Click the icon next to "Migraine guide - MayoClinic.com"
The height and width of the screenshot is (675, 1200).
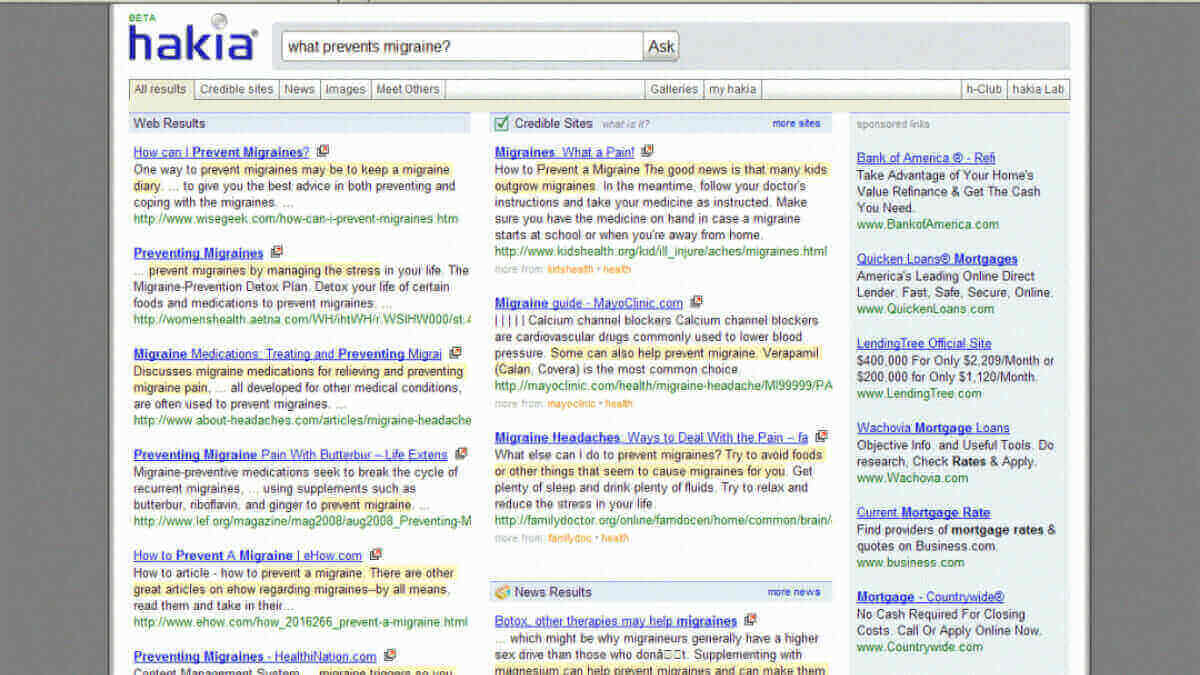[x=696, y=302]
